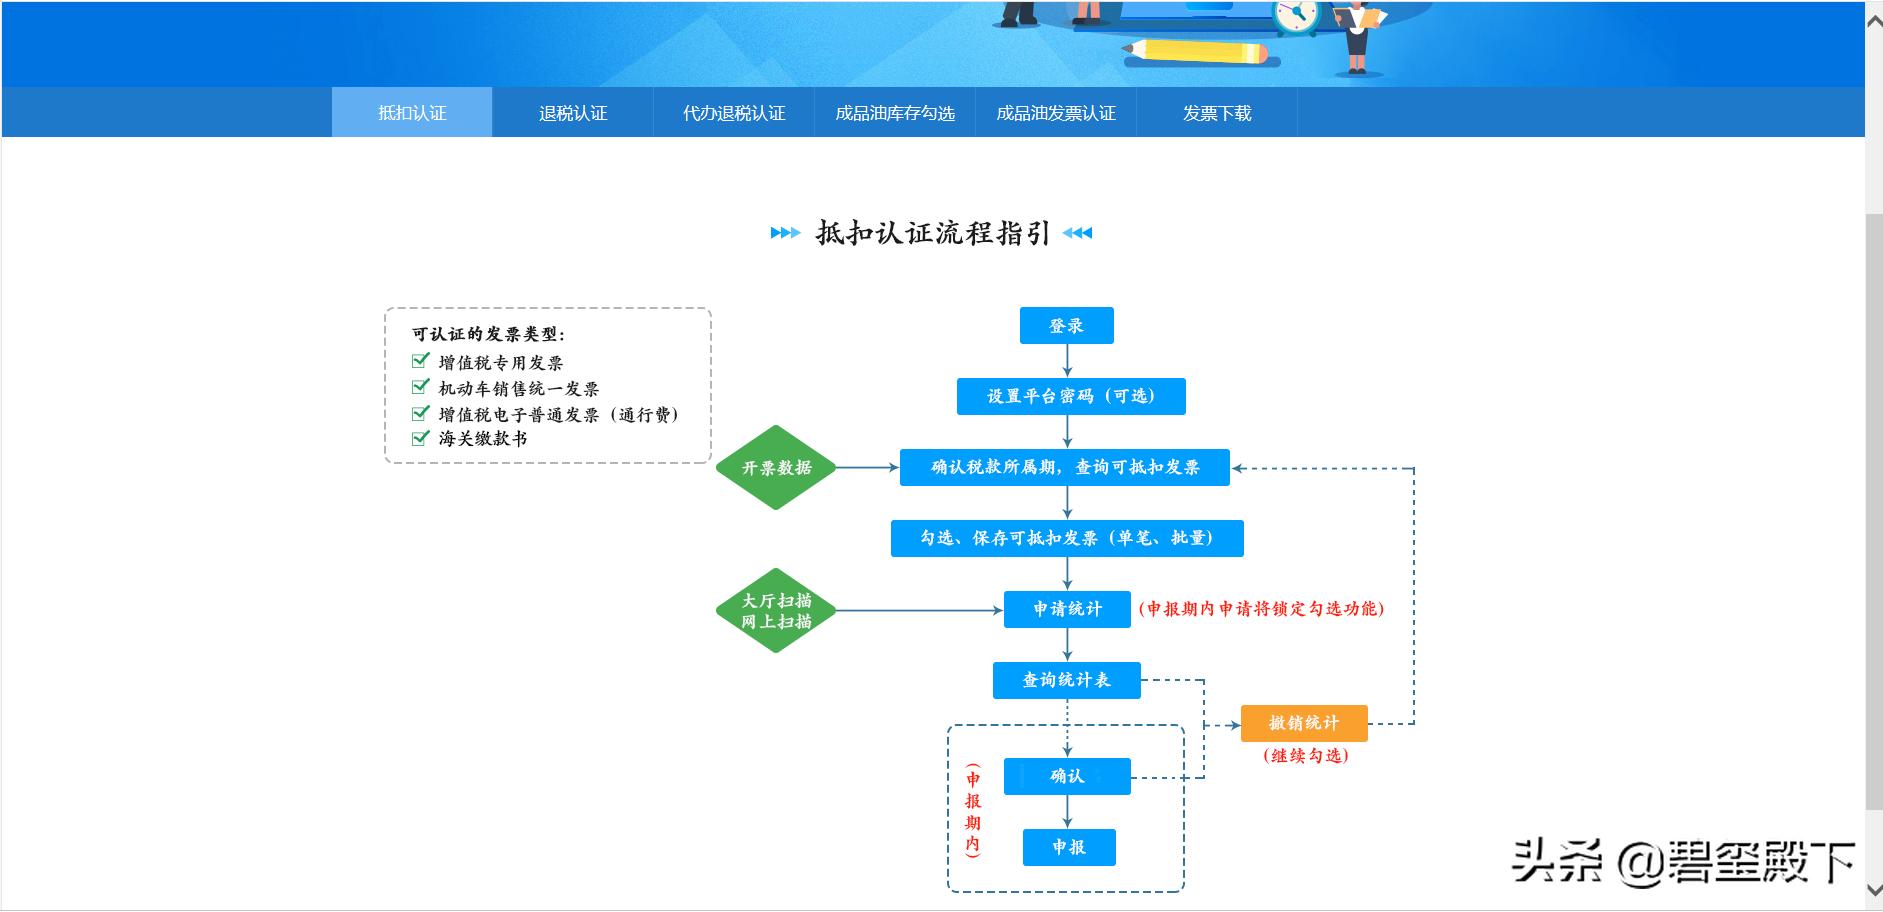Click the 勾选、保存可抵扣发票 node

point(1066,538)
